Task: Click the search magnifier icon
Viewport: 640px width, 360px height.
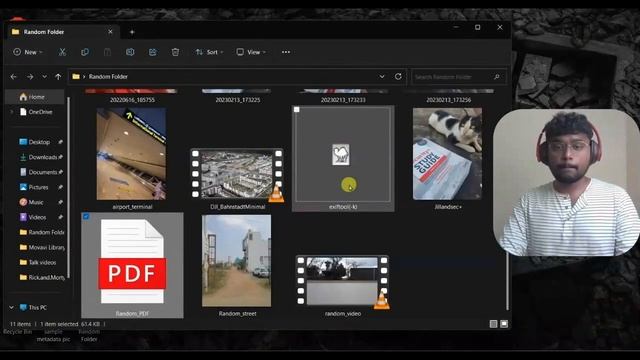Action: [x=497, y=77]
